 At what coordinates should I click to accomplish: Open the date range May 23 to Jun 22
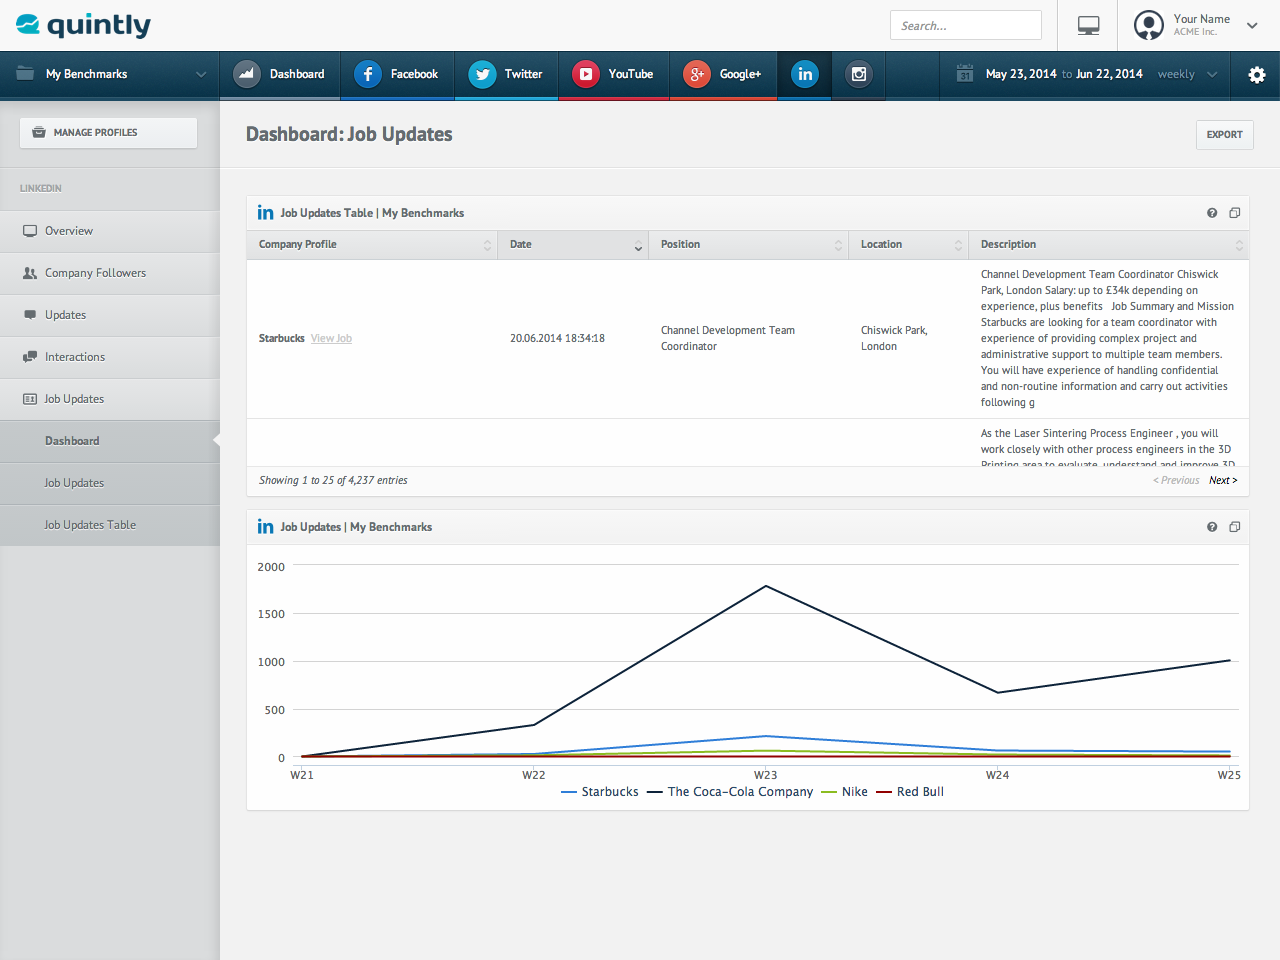[1064, 74]
